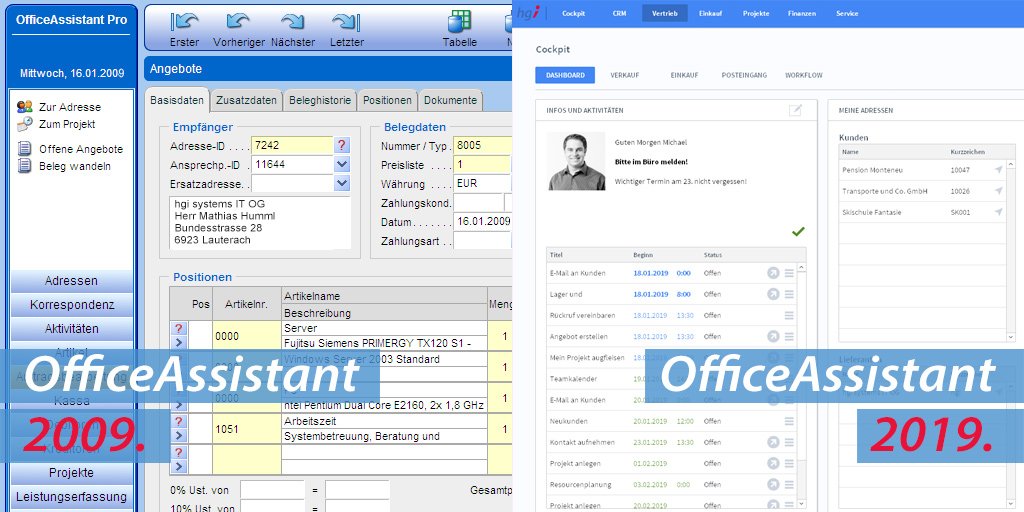
Task: Select the Basisdaten tab
Action: [177, 101]
